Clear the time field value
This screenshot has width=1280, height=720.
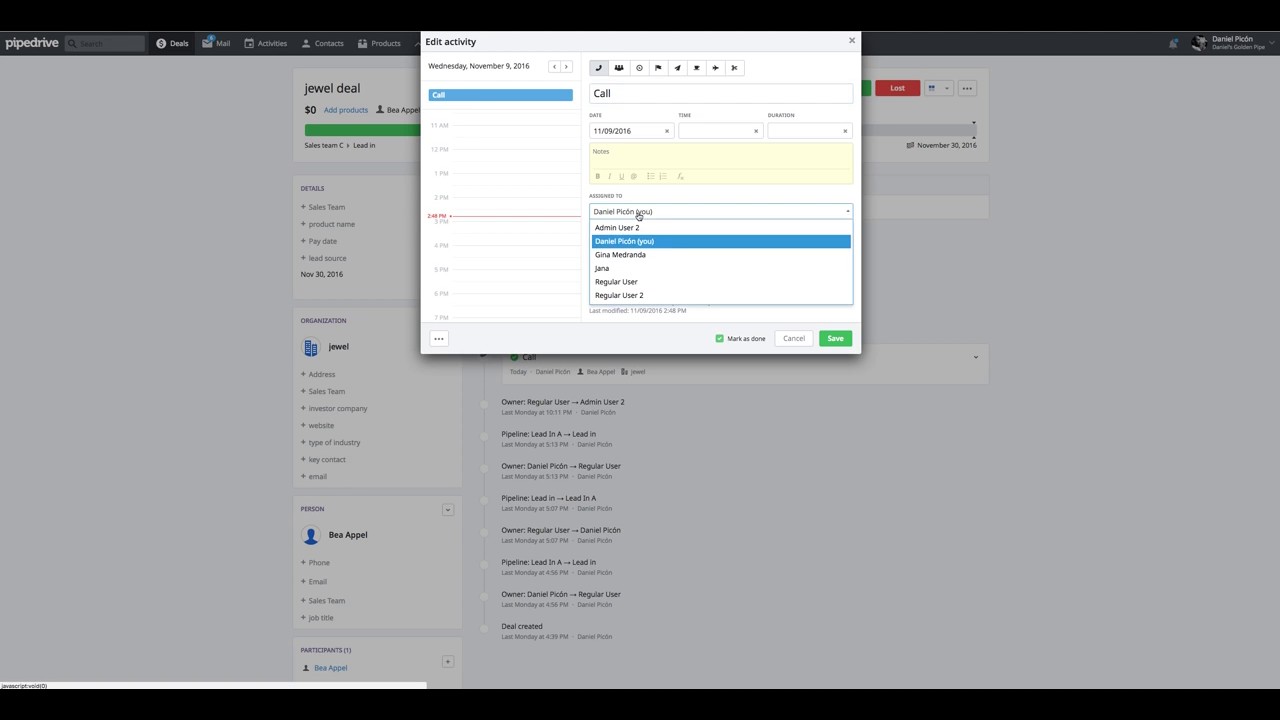756,131
